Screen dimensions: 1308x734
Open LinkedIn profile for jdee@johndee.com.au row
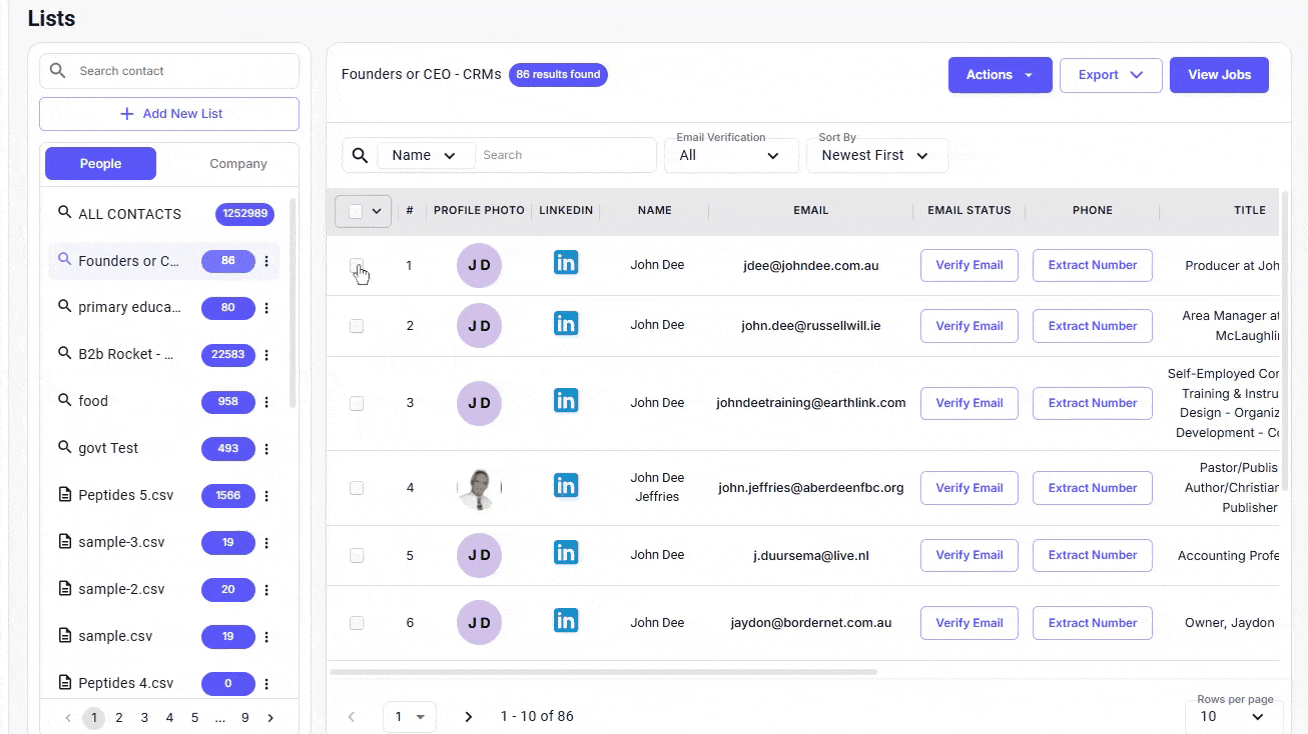tap(566, 263)
